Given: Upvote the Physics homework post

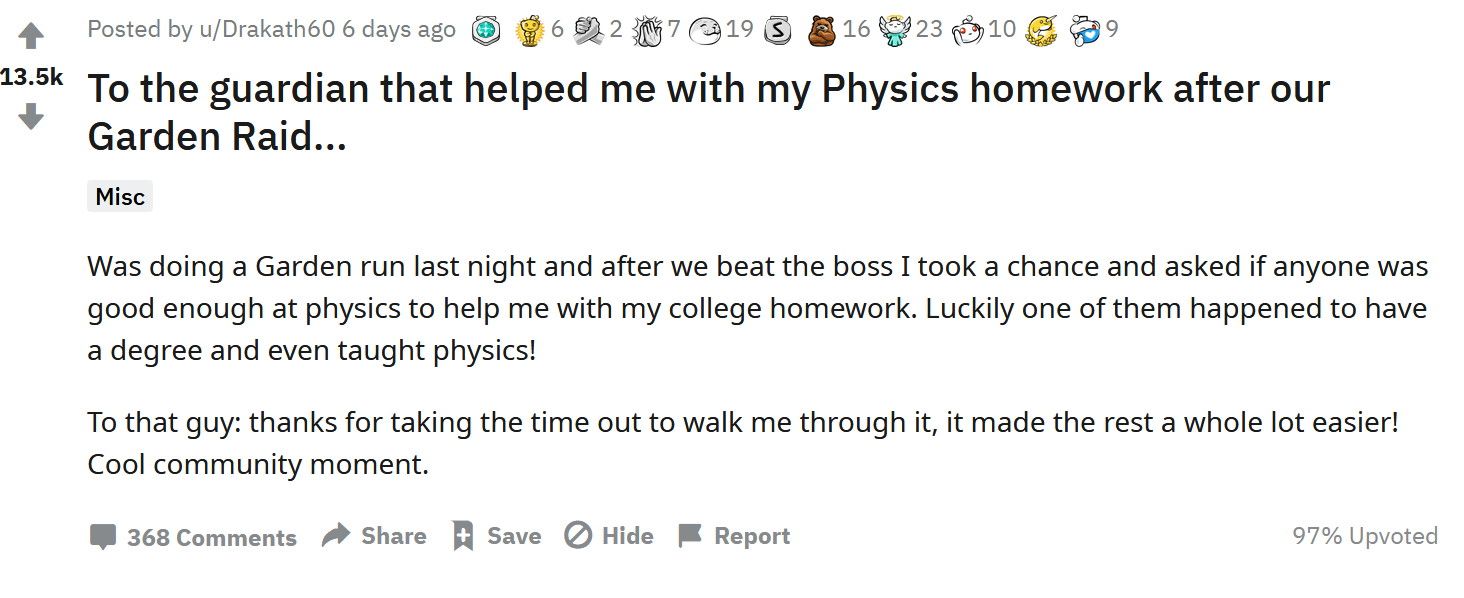Looking at the screenshot, I should coord(31,36).
